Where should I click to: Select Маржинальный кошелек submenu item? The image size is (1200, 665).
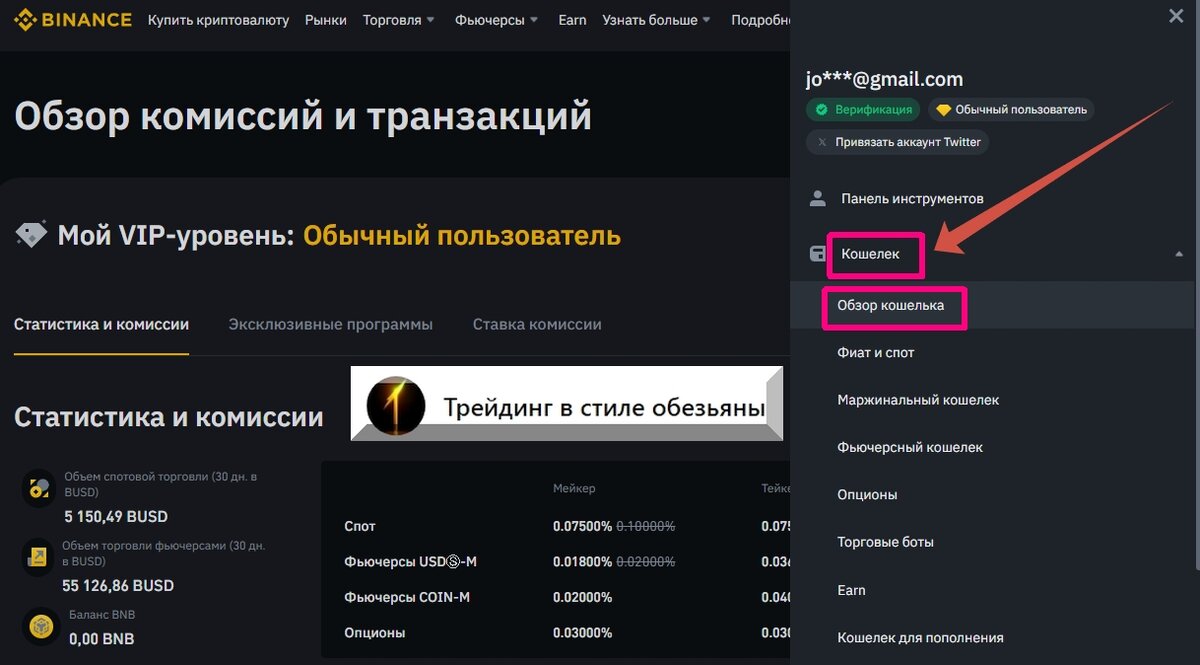tap(918, 400)
